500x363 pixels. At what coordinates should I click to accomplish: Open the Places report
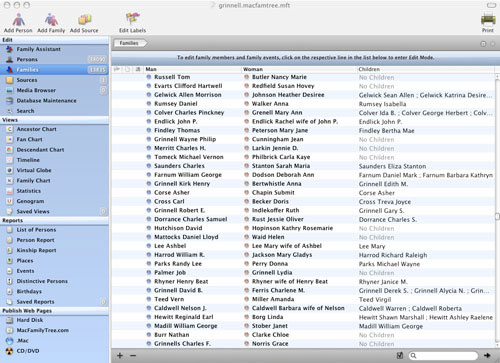pos(54,261)
